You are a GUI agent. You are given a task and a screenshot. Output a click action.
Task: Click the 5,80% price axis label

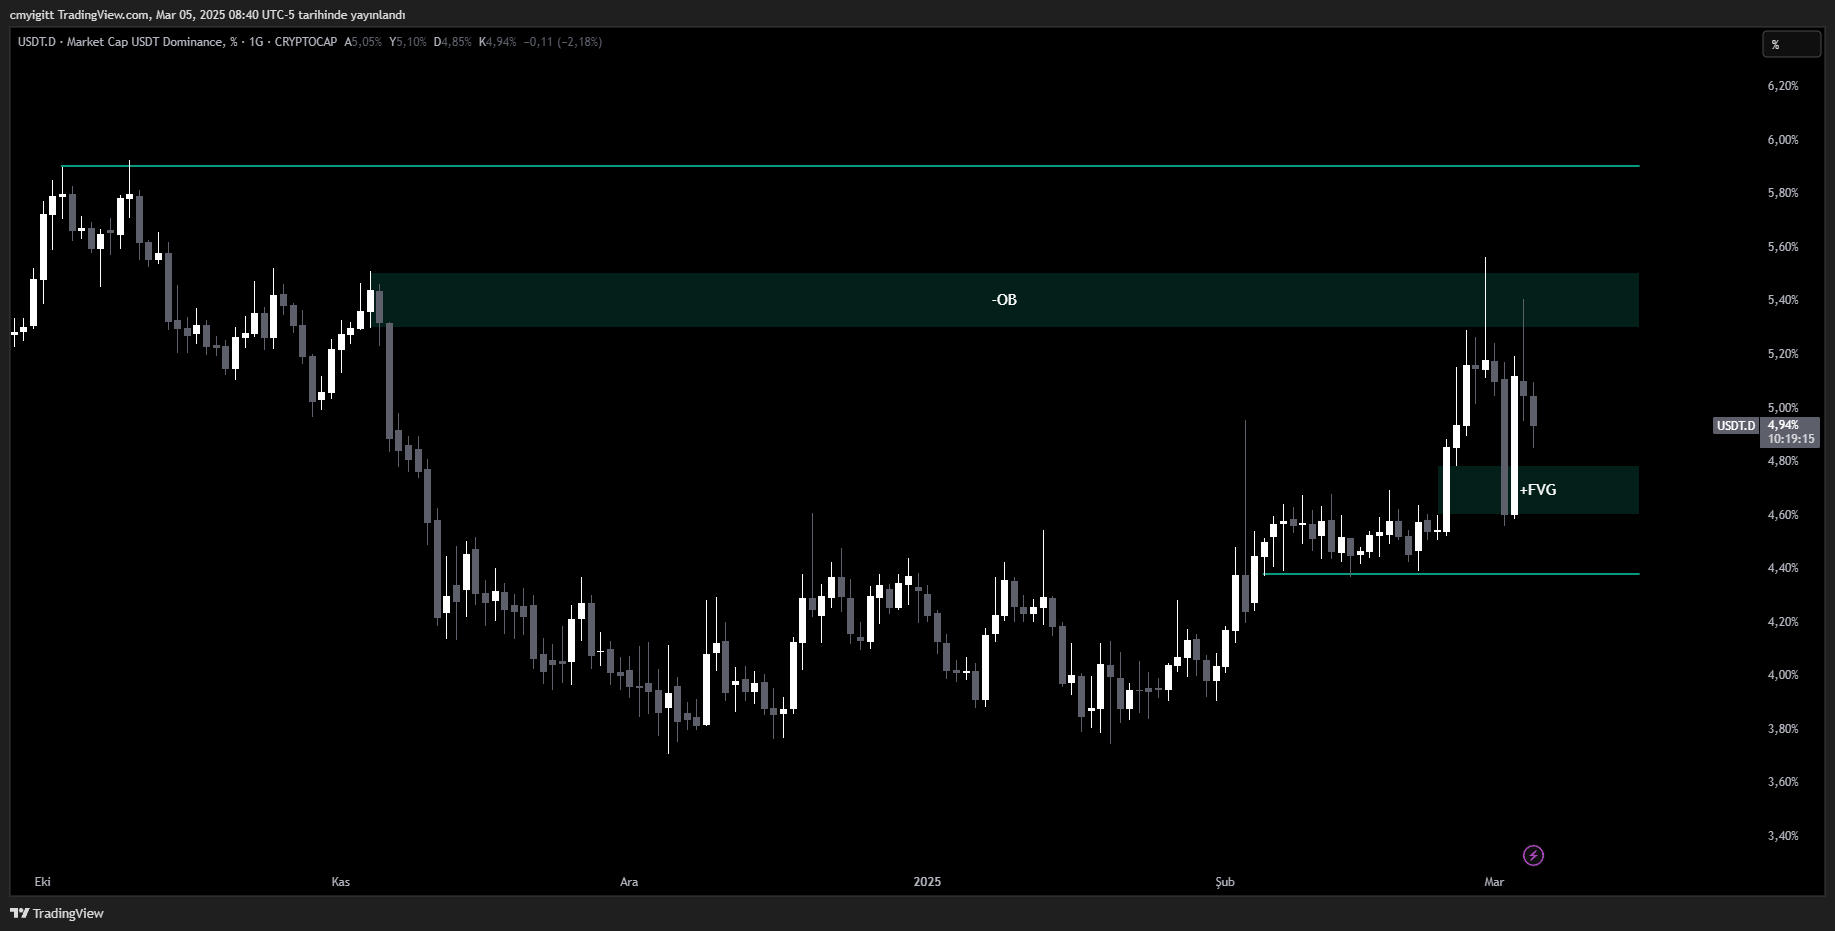click(1783, 193)
